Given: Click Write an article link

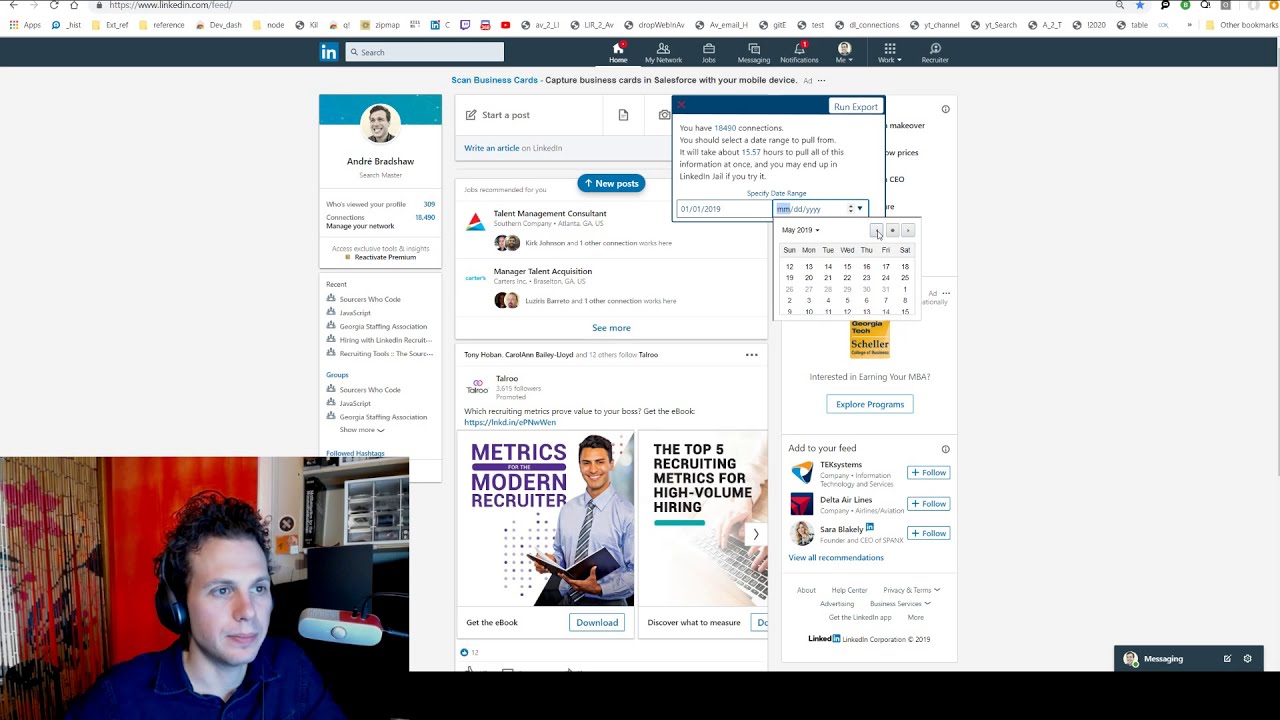Looking at the screenshot, I should click(491, 148).
